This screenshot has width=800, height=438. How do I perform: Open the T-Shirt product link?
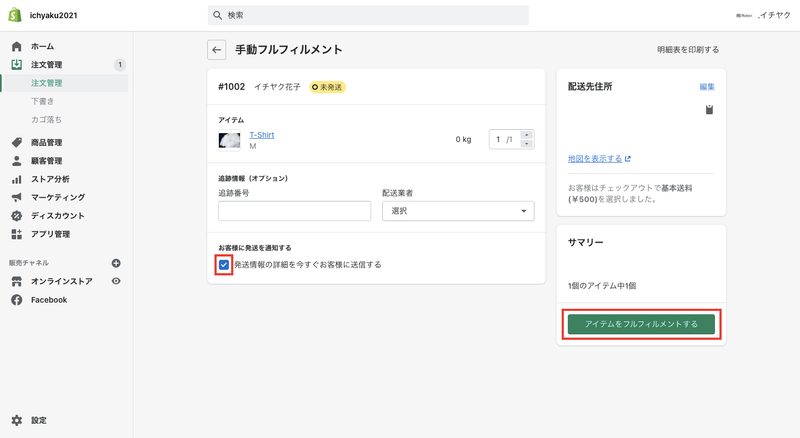click(x=262, y=135)
